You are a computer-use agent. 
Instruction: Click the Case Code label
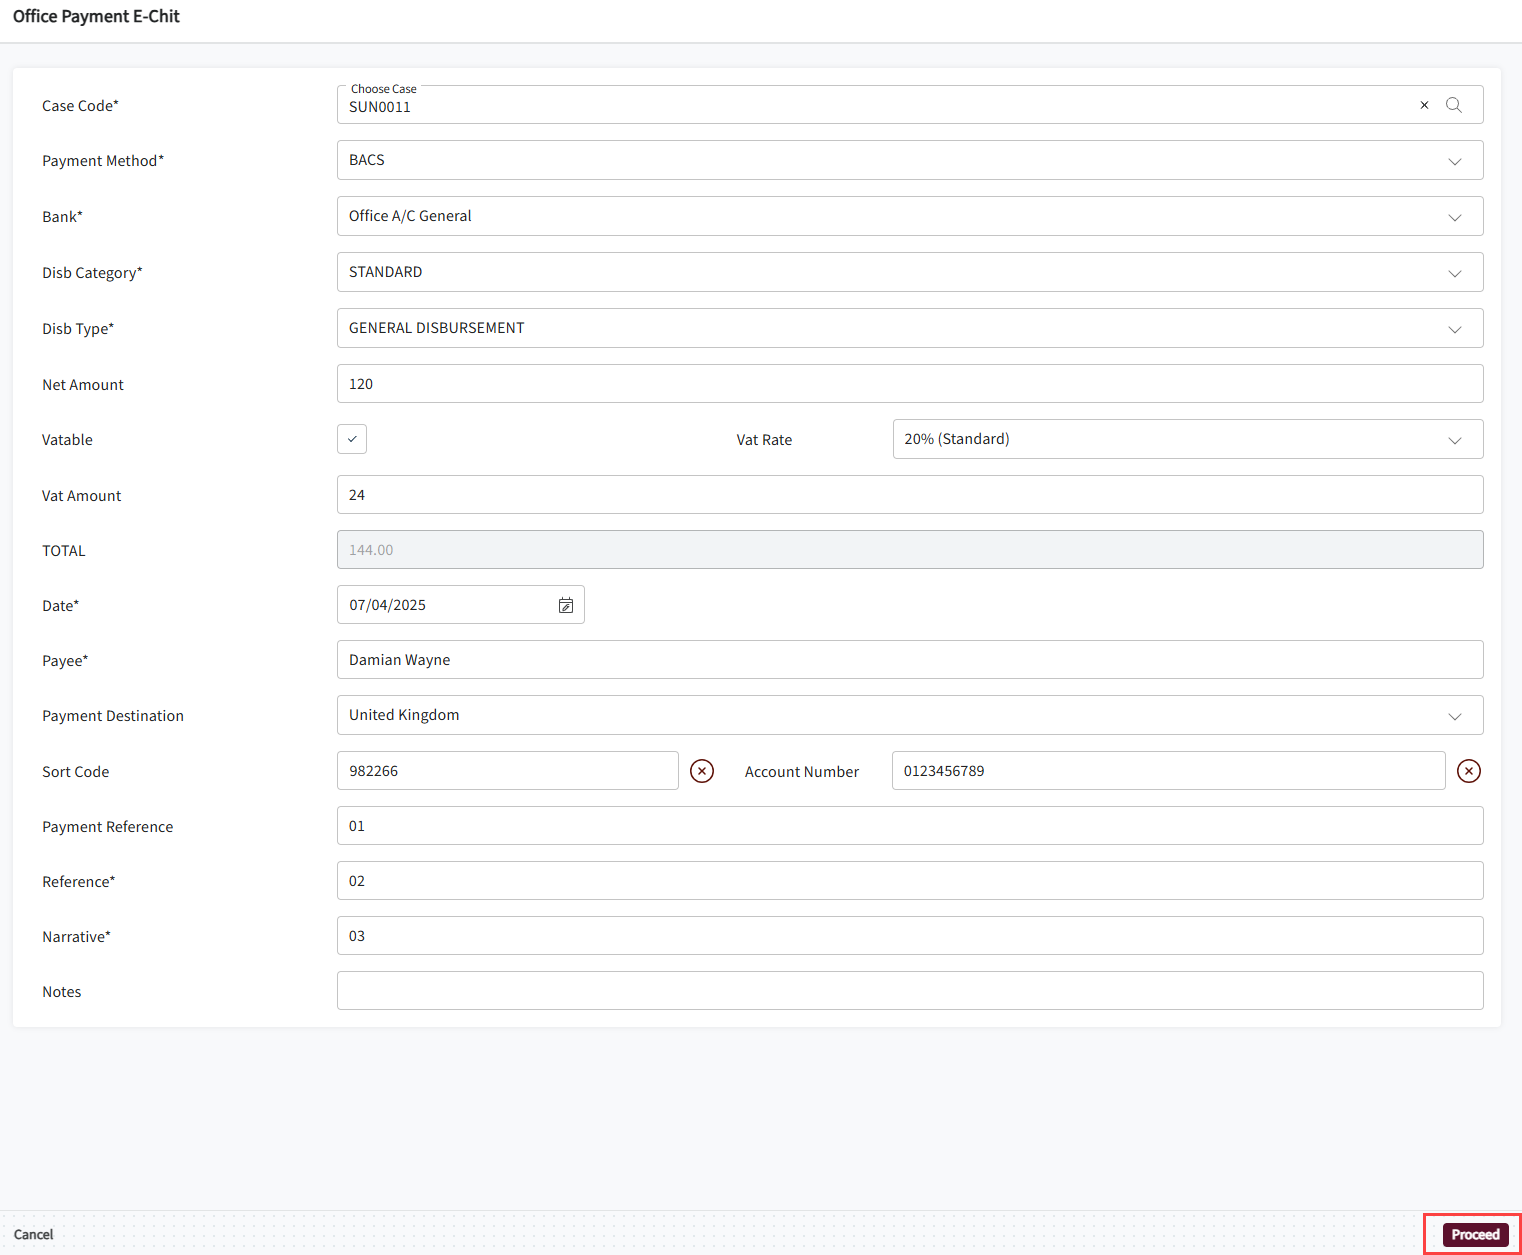(80, 106)
